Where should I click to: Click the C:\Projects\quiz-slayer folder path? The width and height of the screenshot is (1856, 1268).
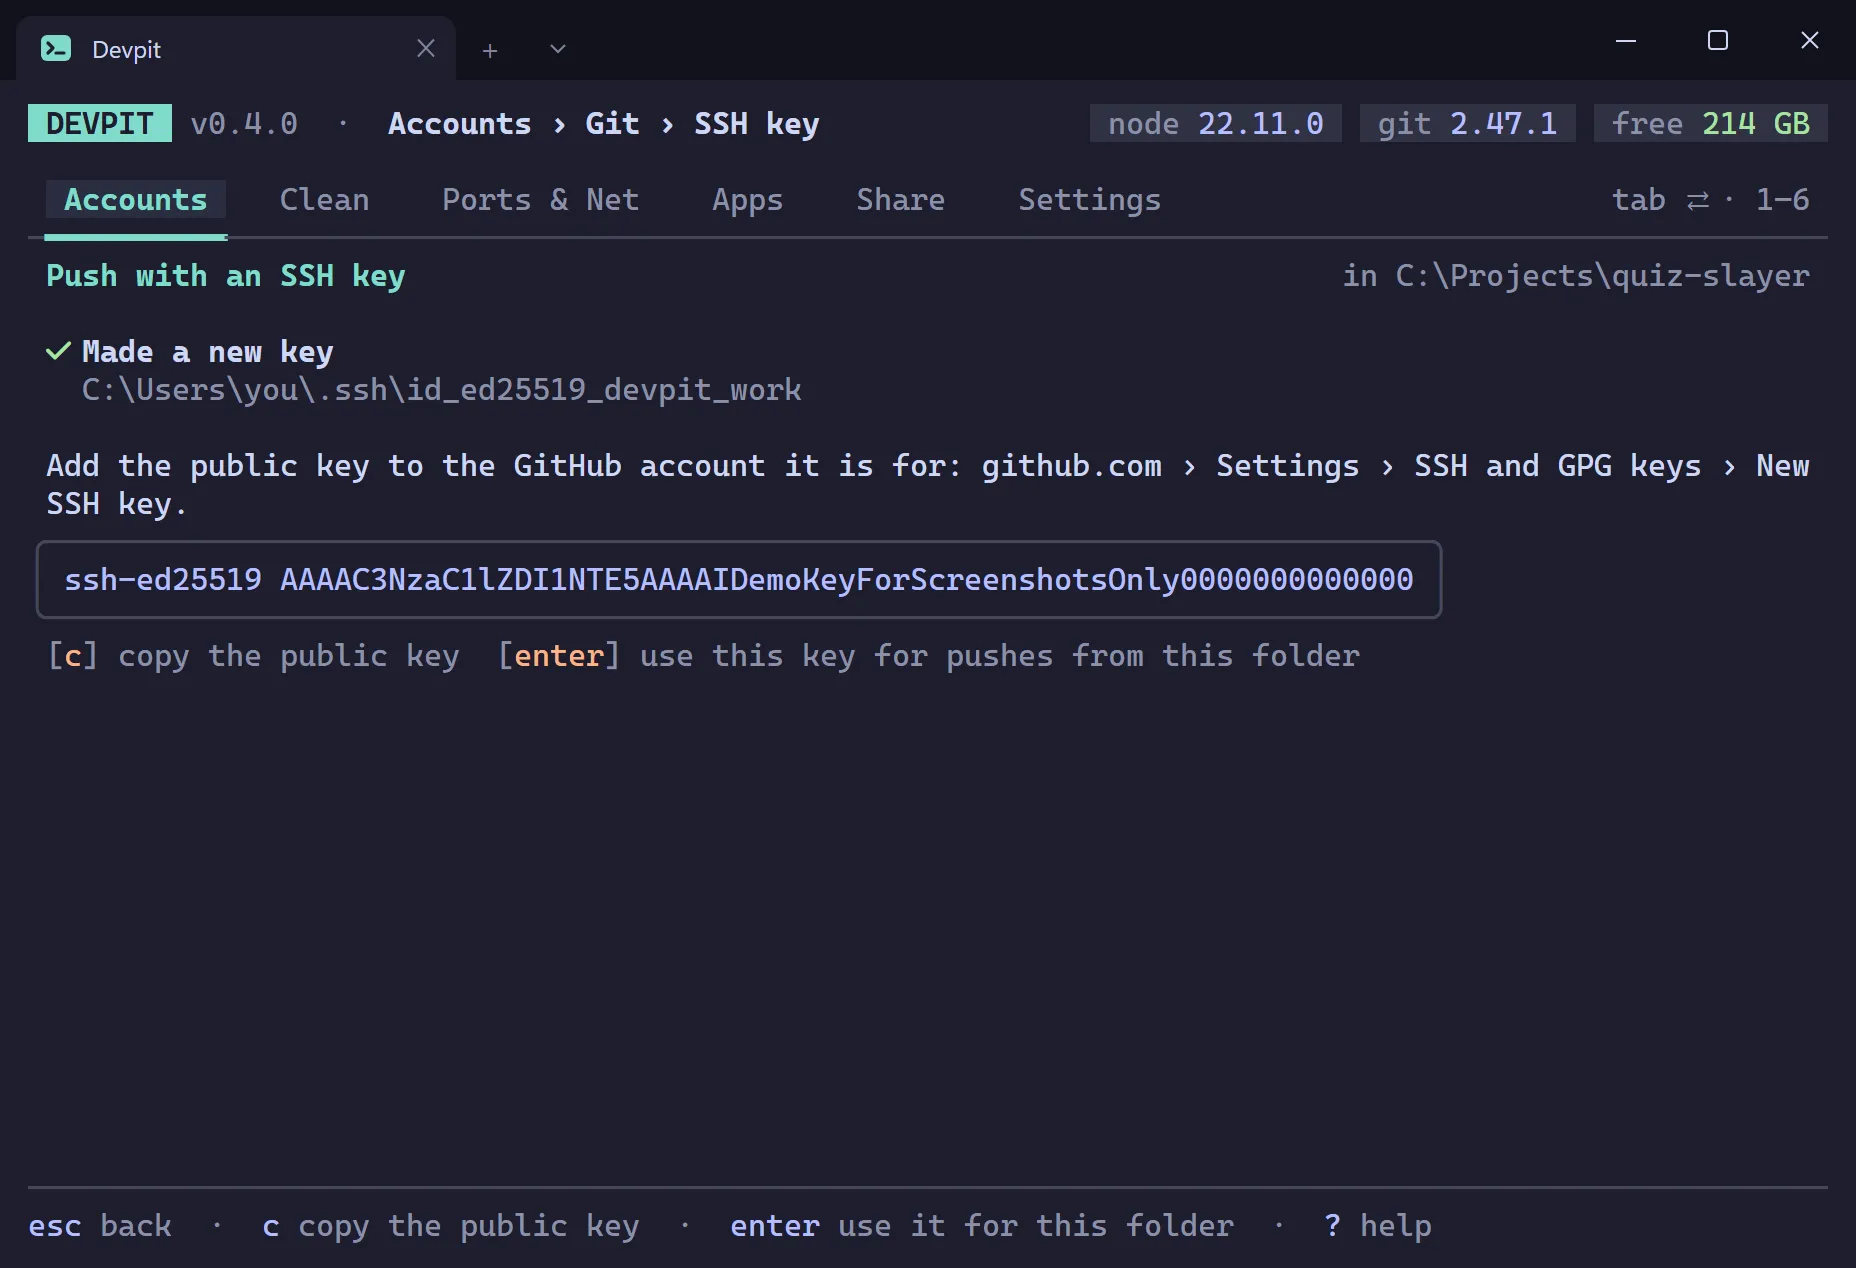tap(1603, 276)
